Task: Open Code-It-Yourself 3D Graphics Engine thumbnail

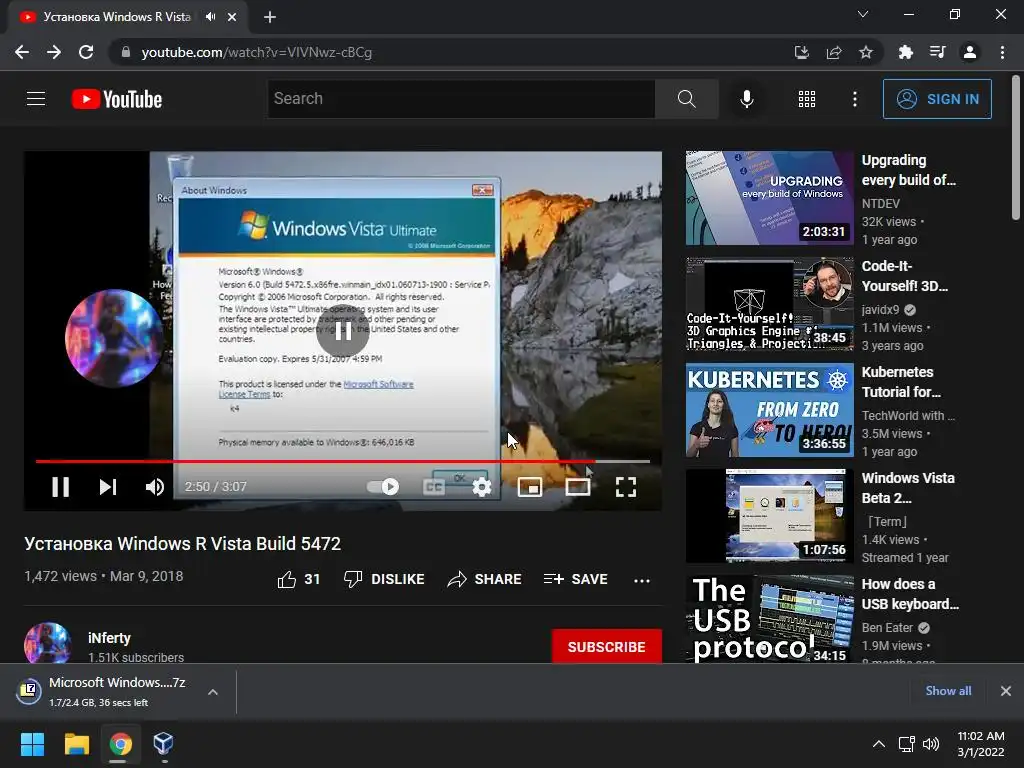Action: 769,304
